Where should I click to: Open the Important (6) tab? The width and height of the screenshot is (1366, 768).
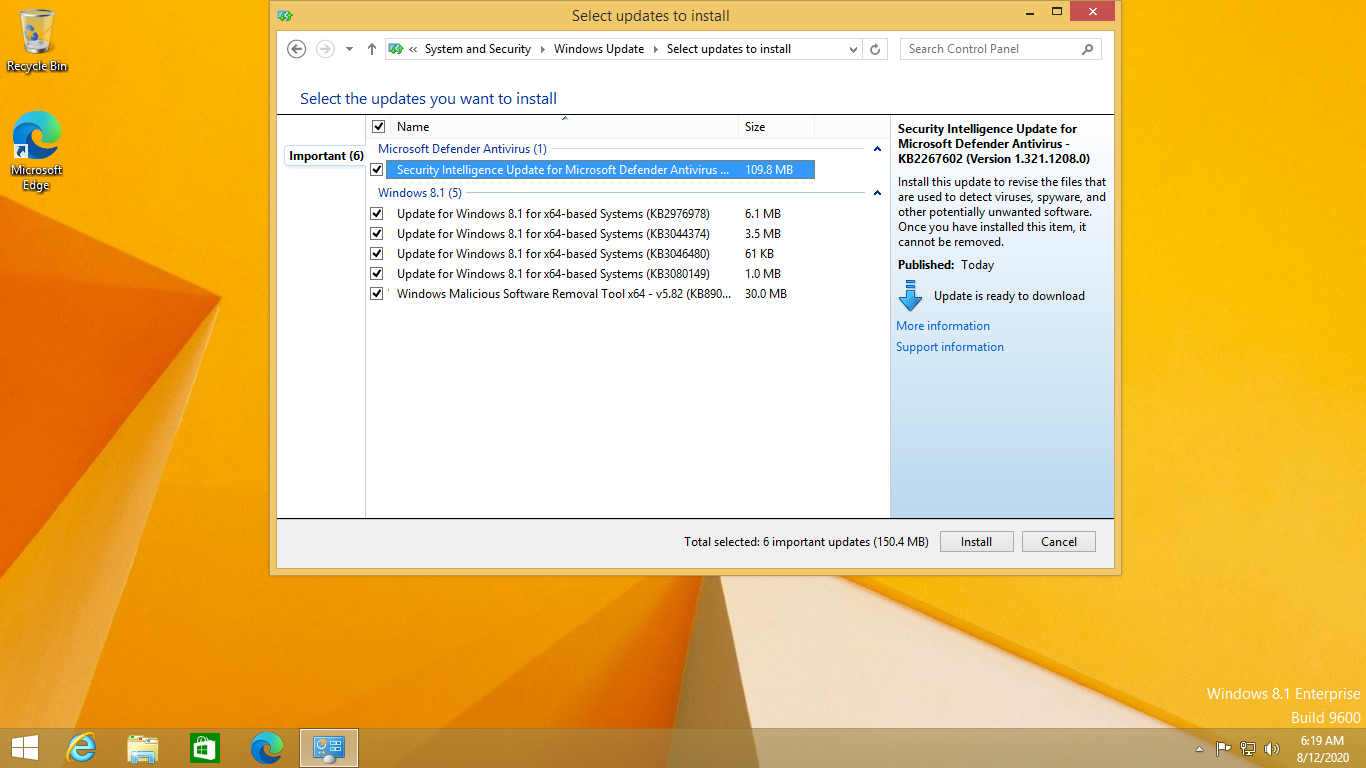click(x=326, y=156)
